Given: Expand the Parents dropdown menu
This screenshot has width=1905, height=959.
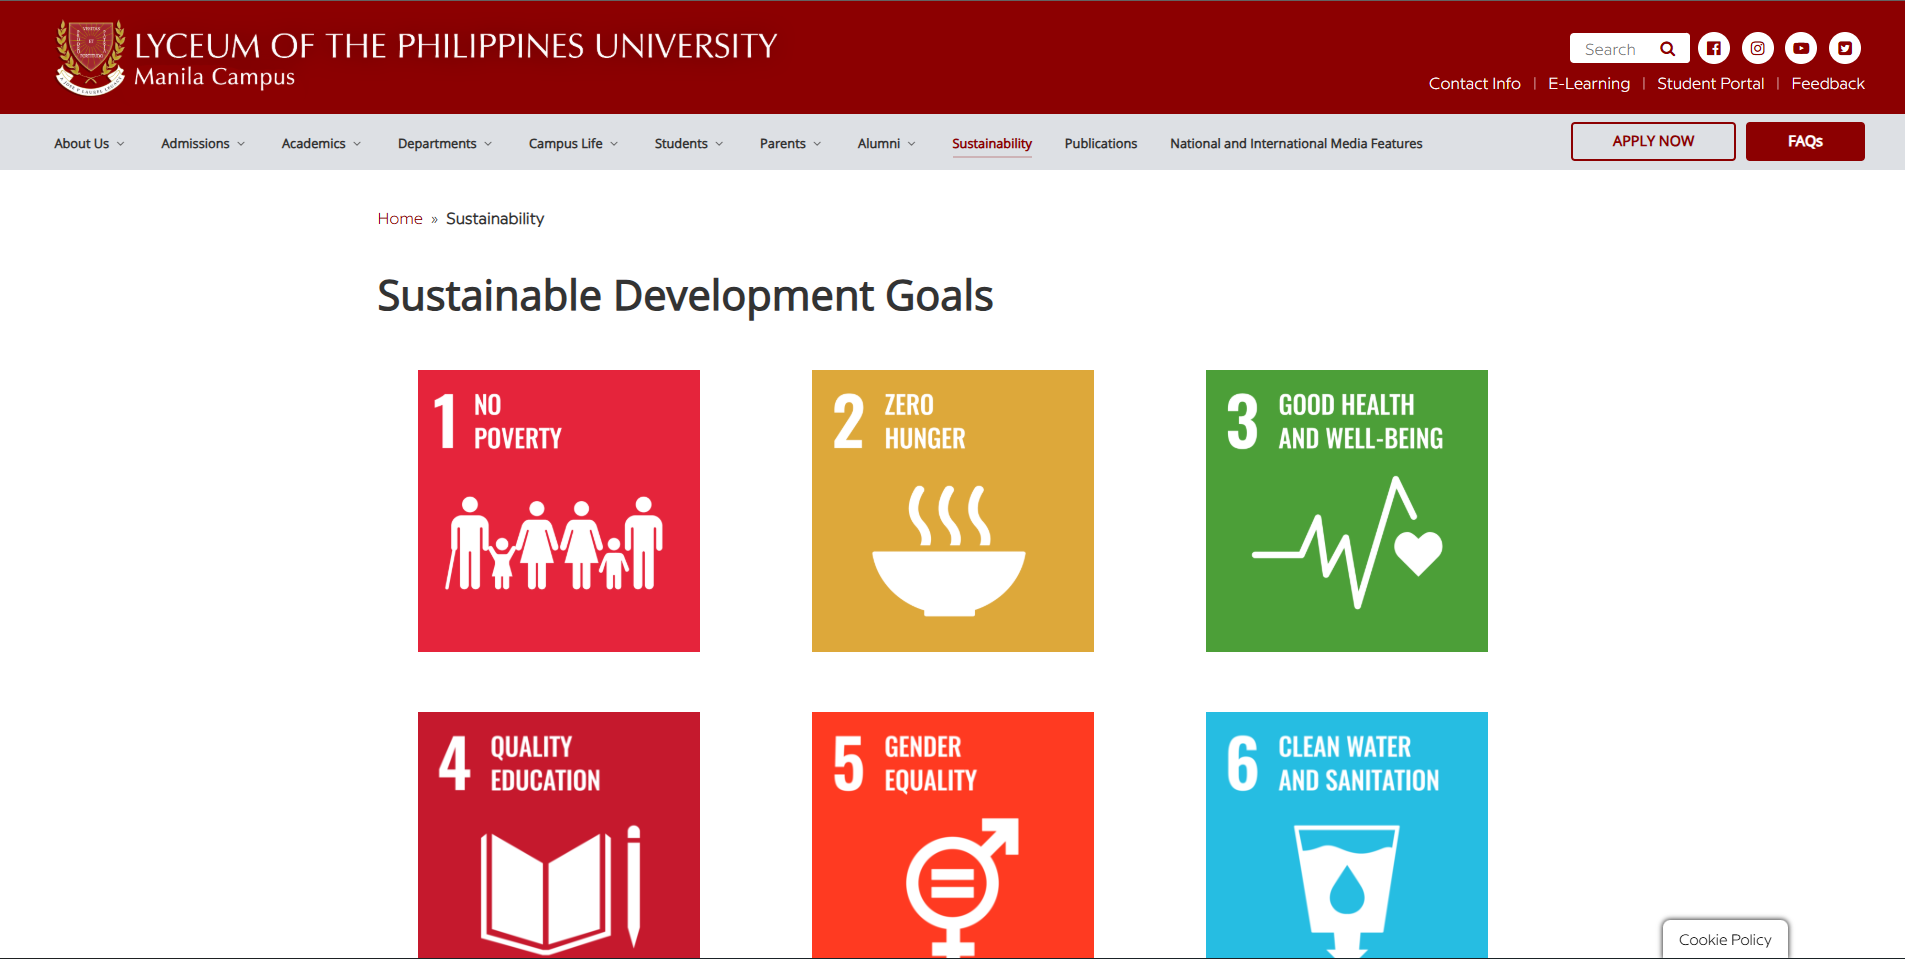Looking at the screenshot, I should [790, 144].
